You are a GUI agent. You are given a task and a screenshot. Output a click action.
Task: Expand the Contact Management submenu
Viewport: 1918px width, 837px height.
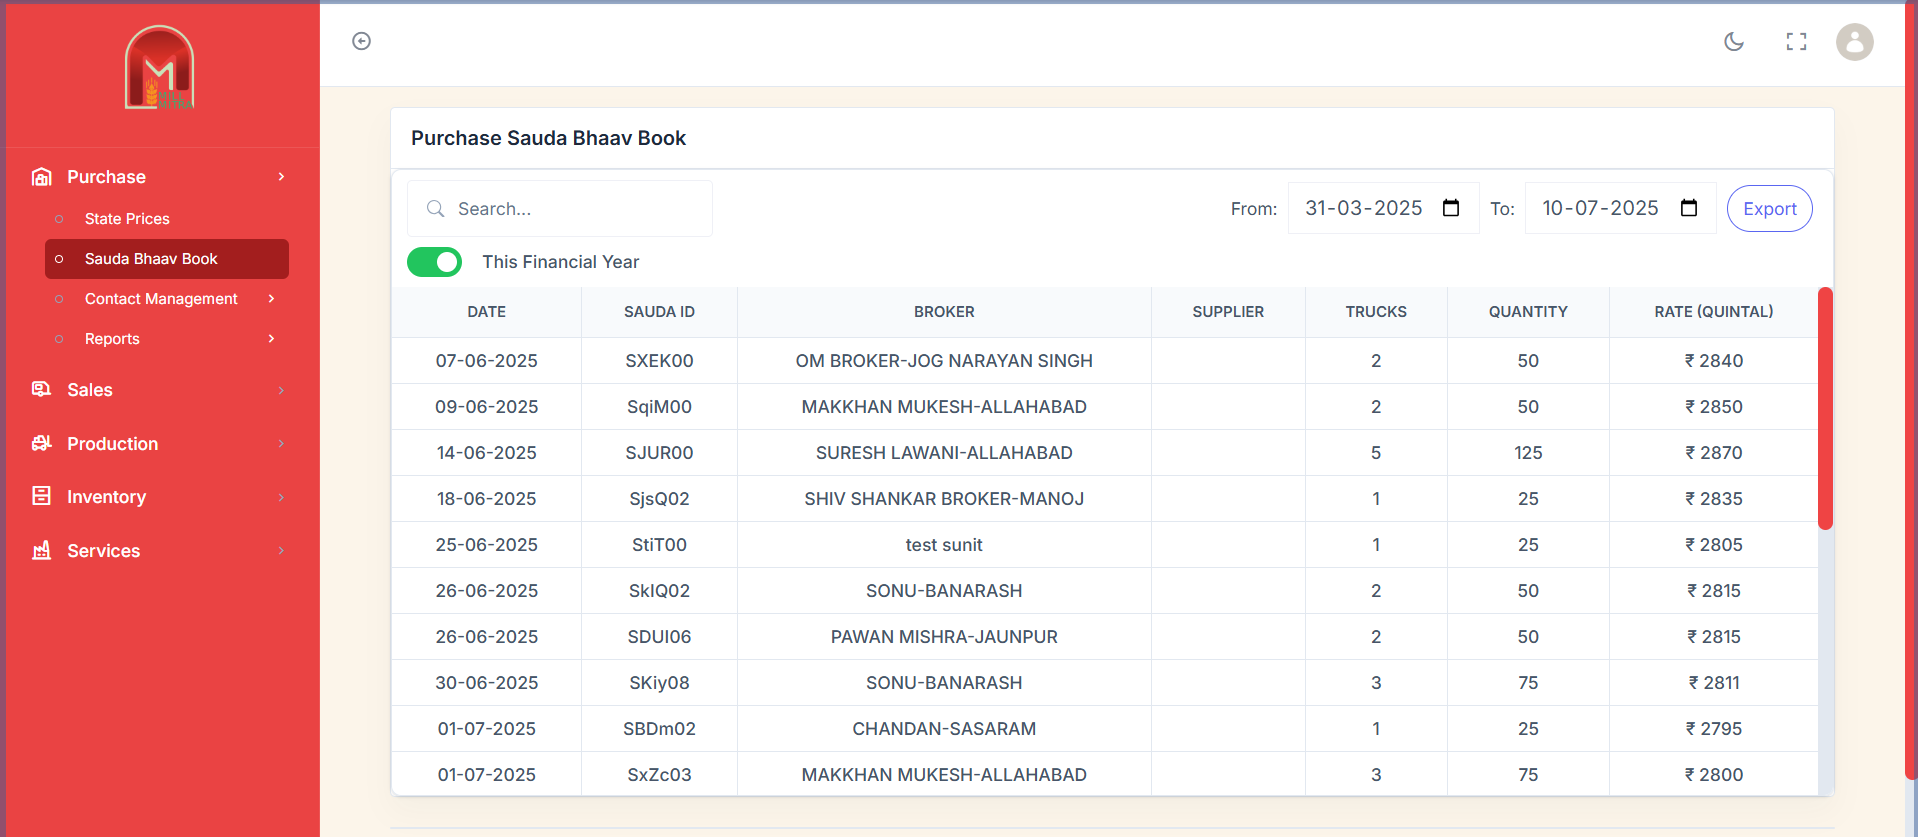coord(271,299)
